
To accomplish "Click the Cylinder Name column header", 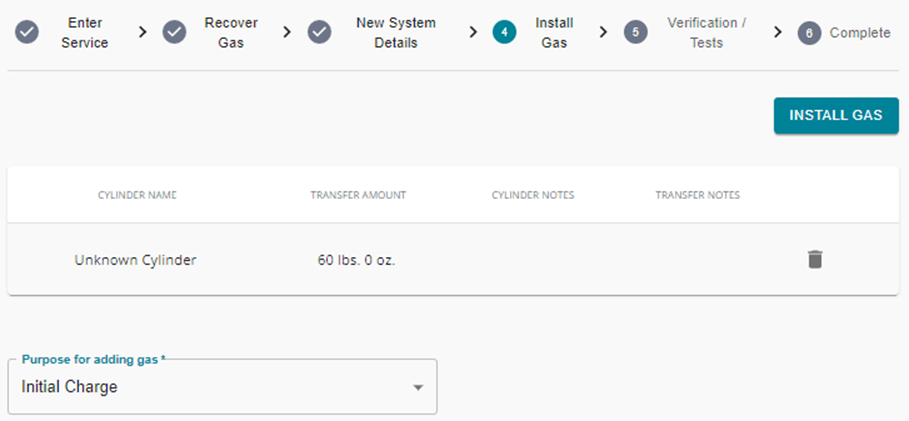I will [x=137, y=195].
